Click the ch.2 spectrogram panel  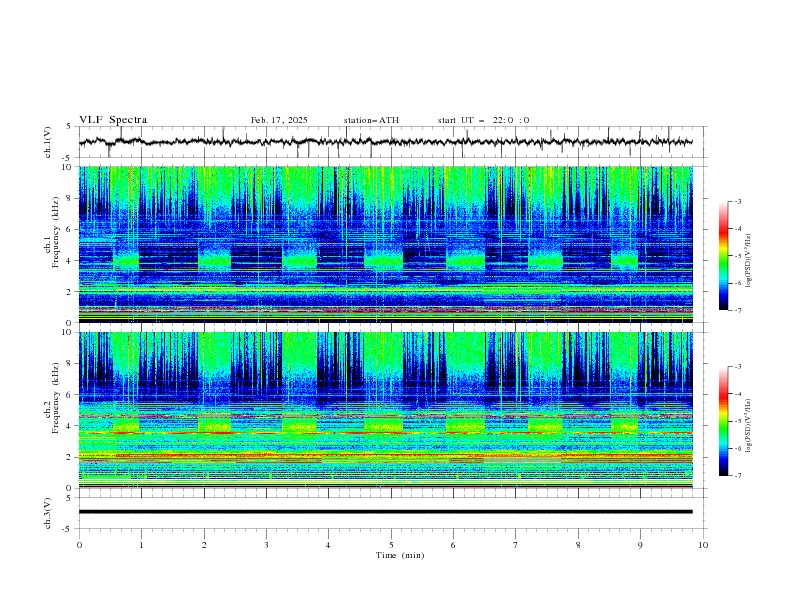(x=386, y=410)
